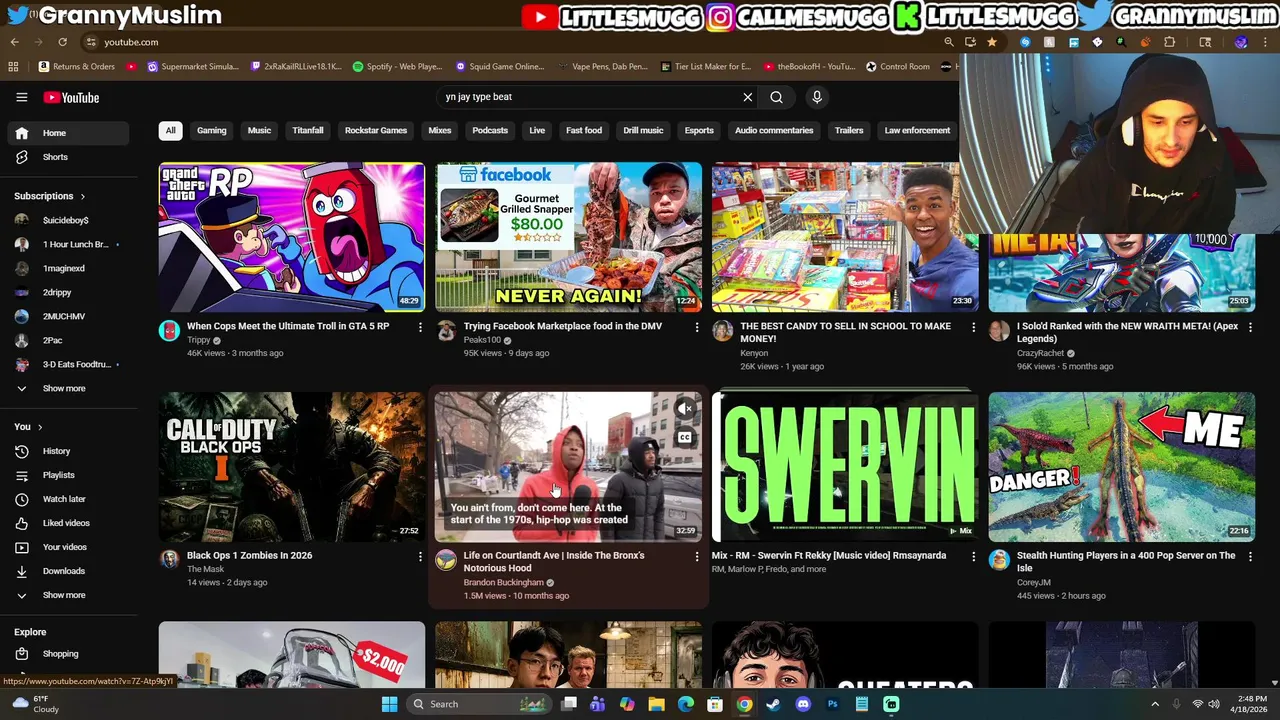Screen dimensions: 1280x720
Task: Open Playlists in the sidebar
Action: (x=66, y=475)
